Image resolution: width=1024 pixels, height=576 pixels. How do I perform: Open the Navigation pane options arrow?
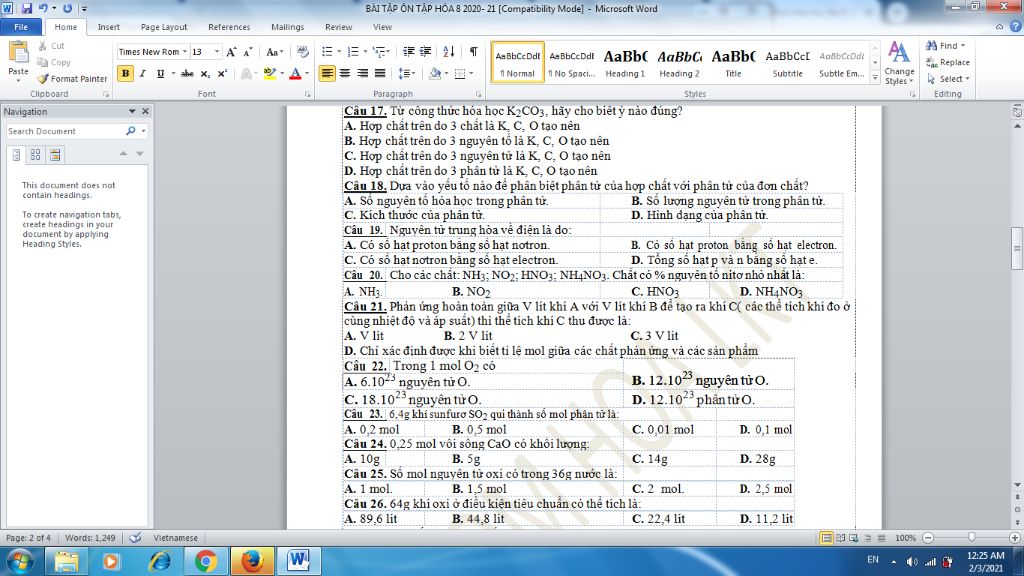(x=132, y=112)
